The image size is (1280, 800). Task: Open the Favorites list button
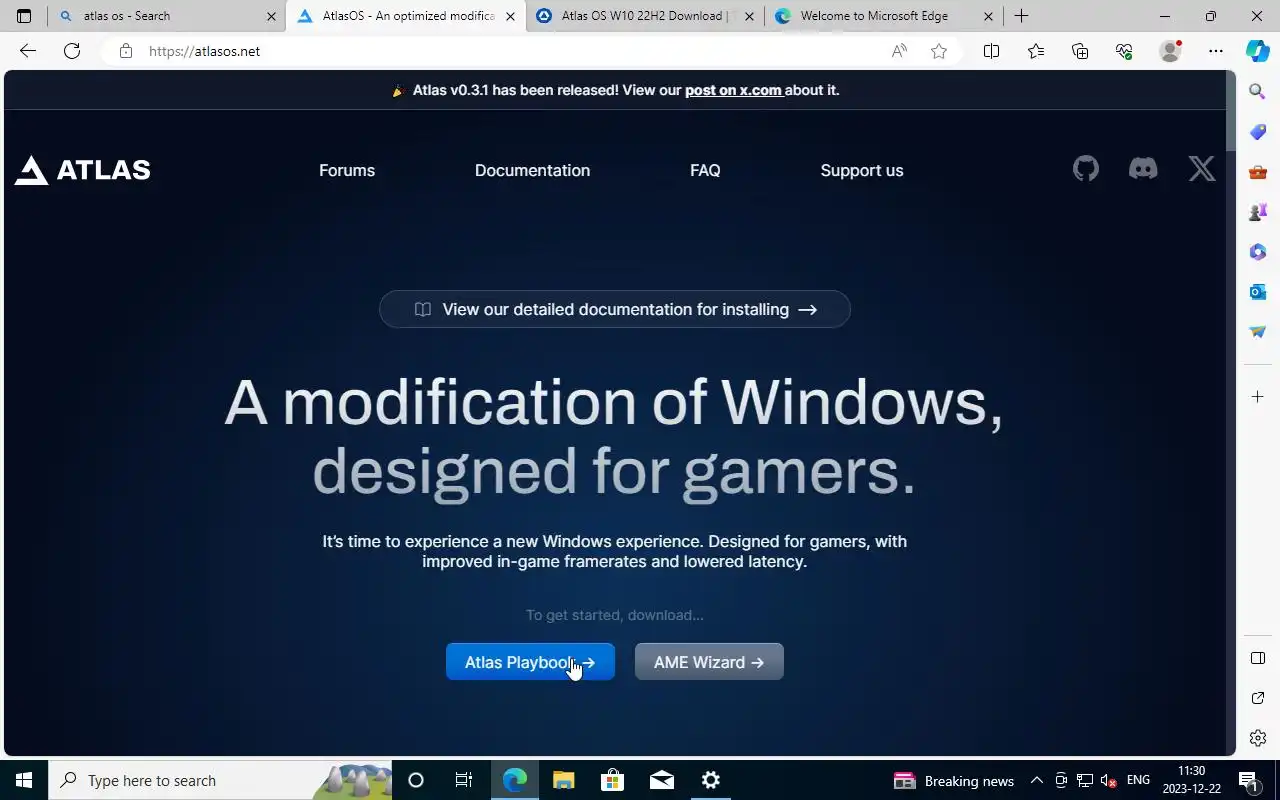click(x=1036, y=51)
